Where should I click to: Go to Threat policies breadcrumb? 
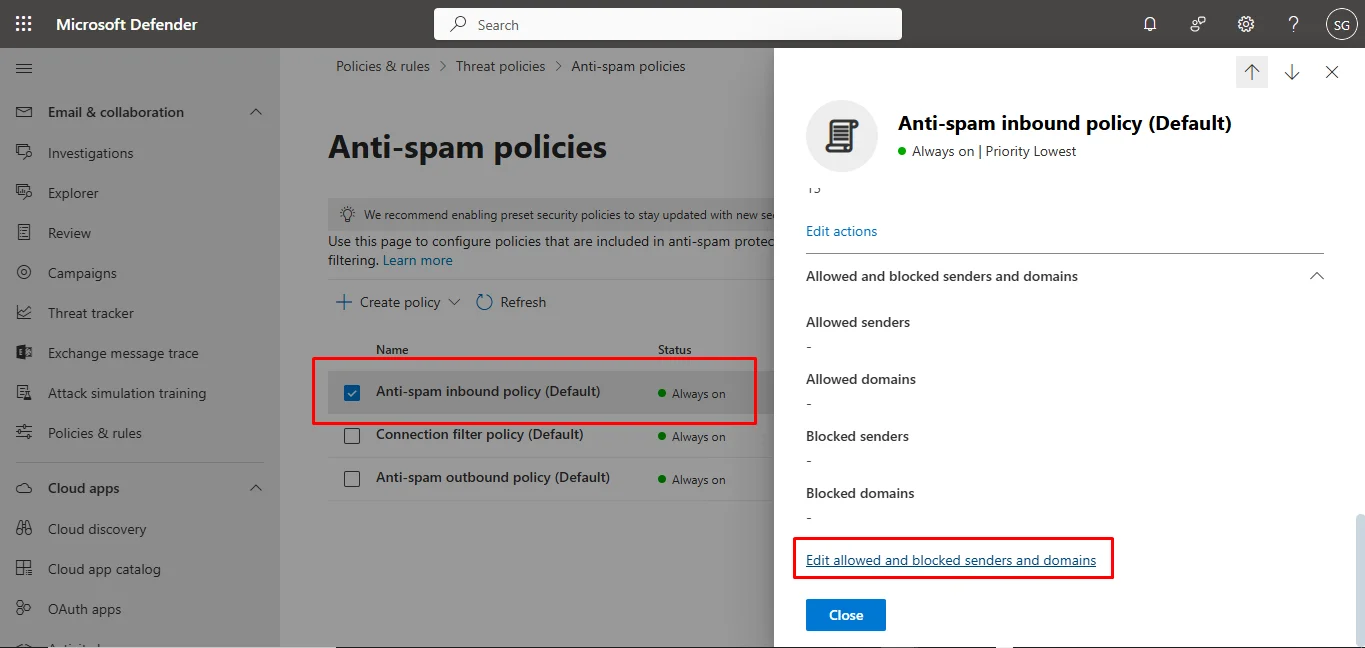point(501,66)
